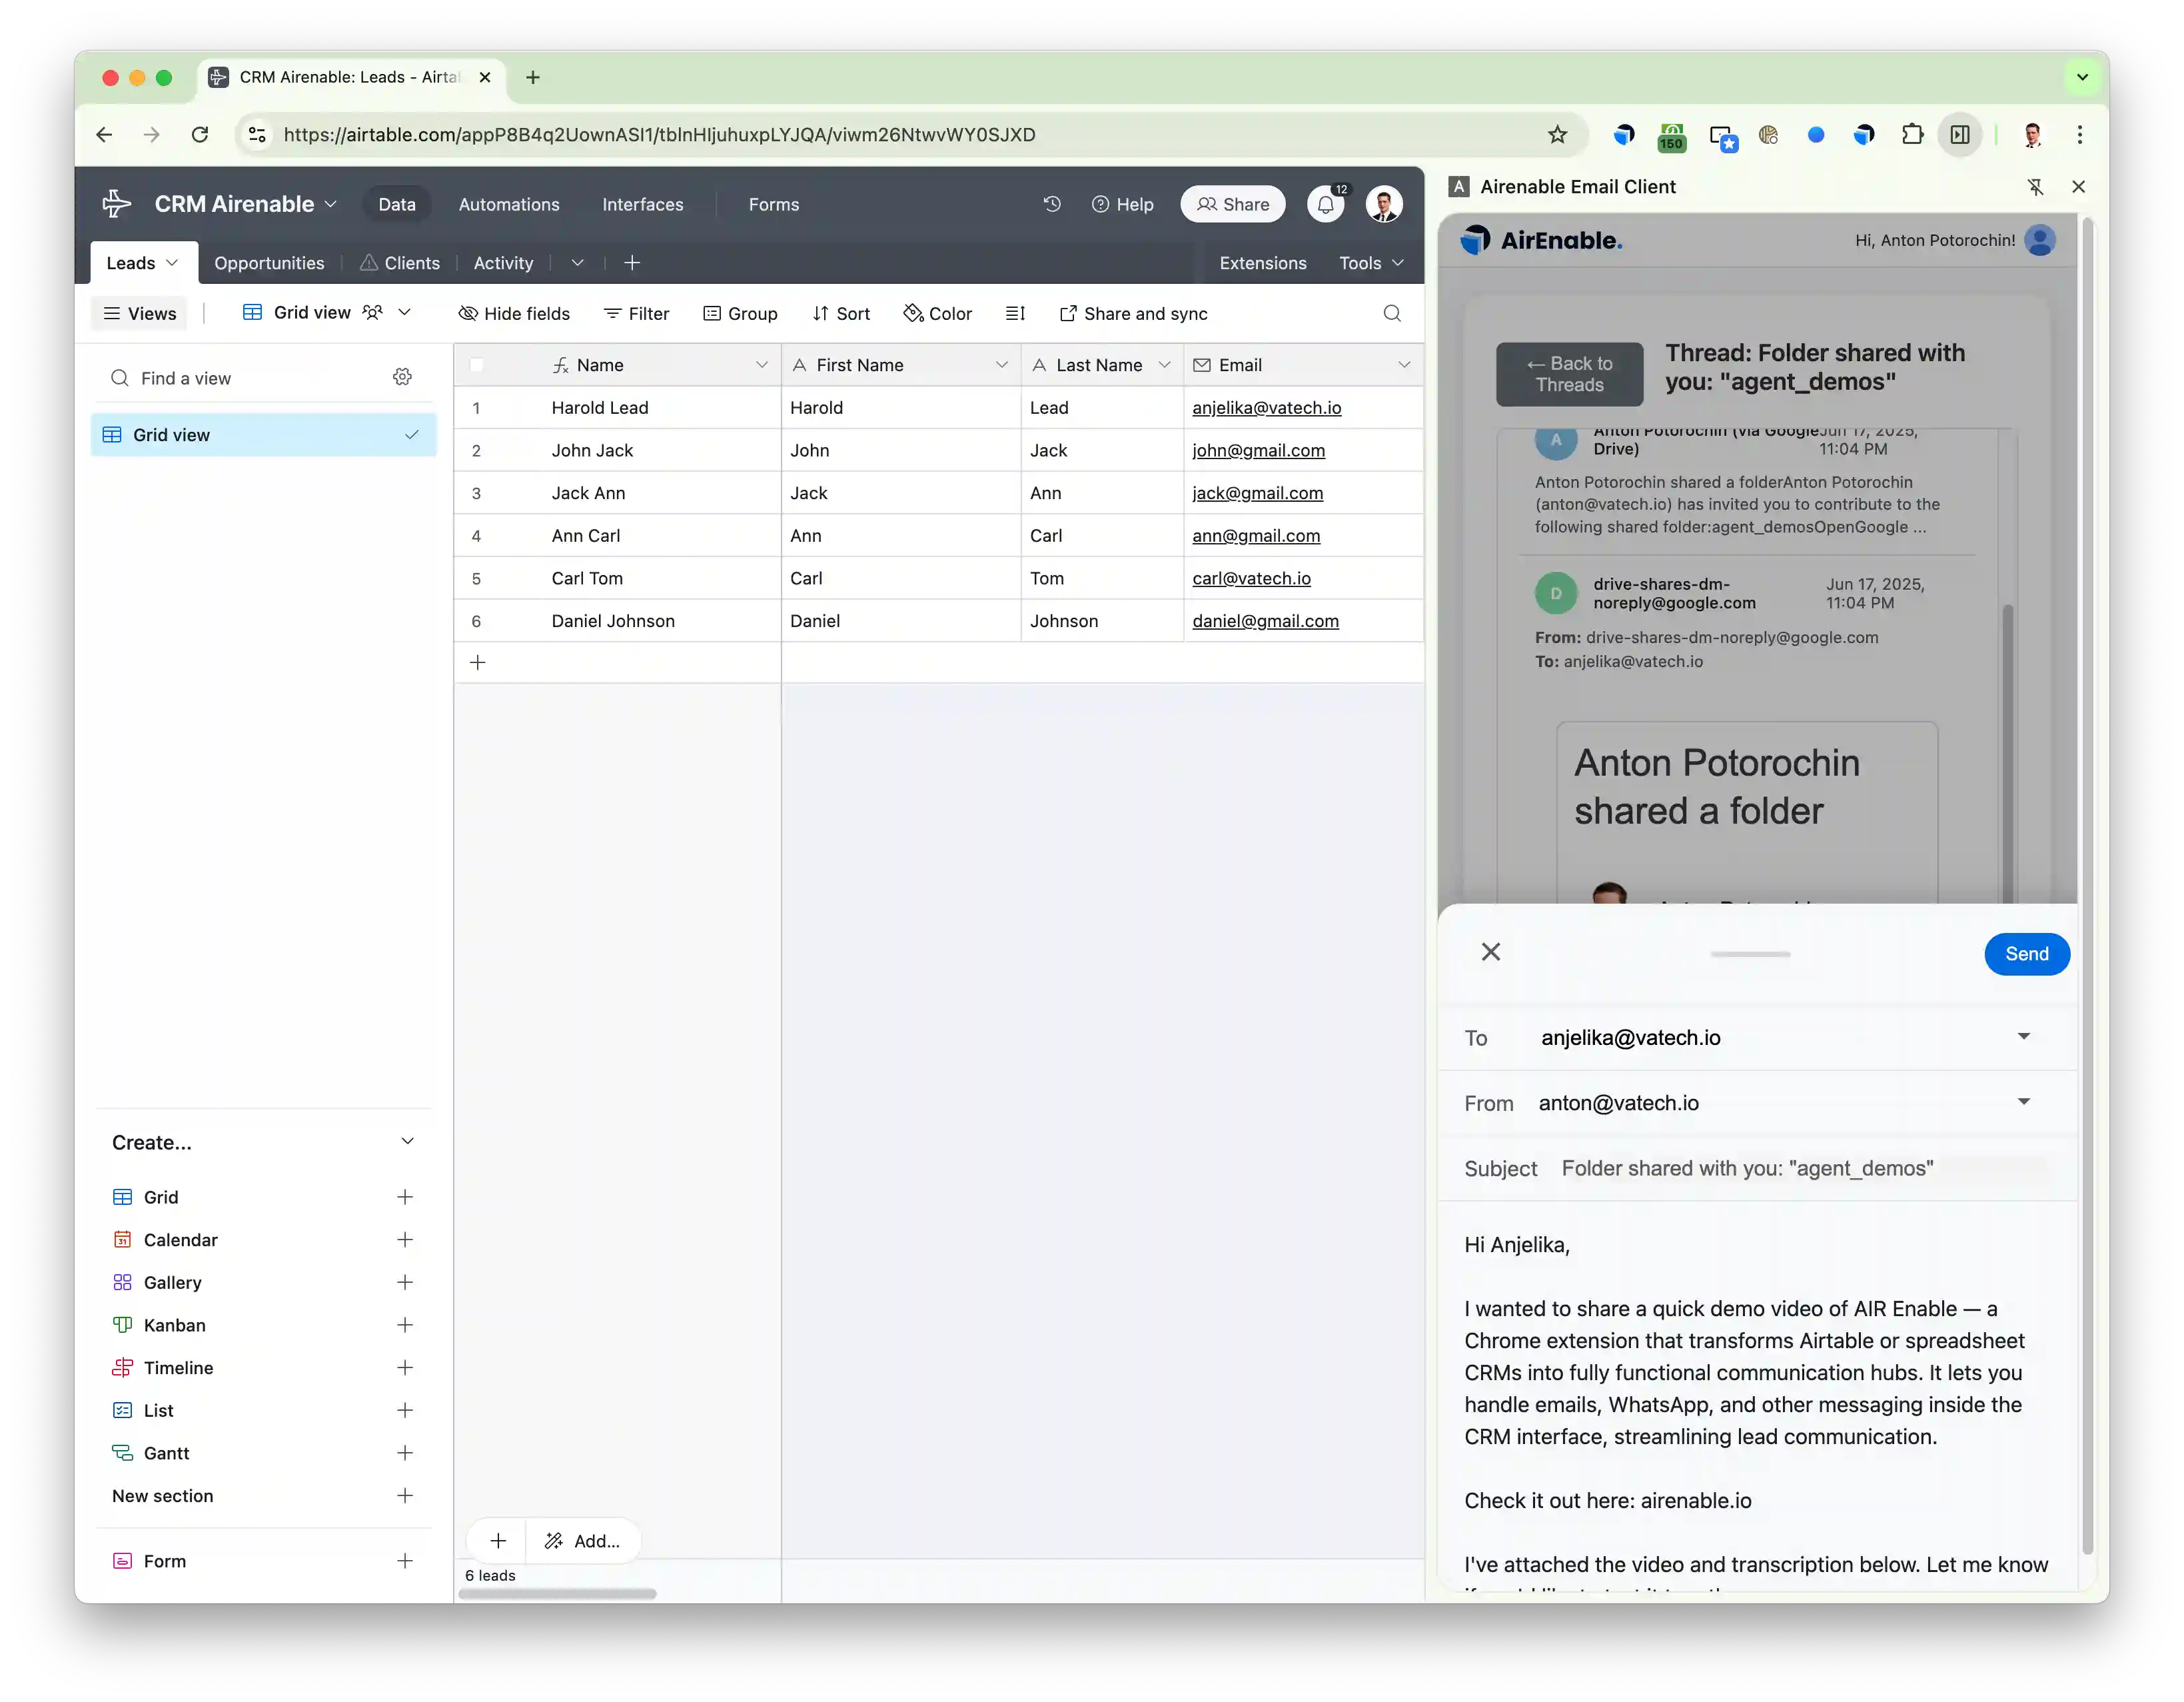The image size is (2184, 1702).
Task: Open the Sort options
Action: [841, 313]
